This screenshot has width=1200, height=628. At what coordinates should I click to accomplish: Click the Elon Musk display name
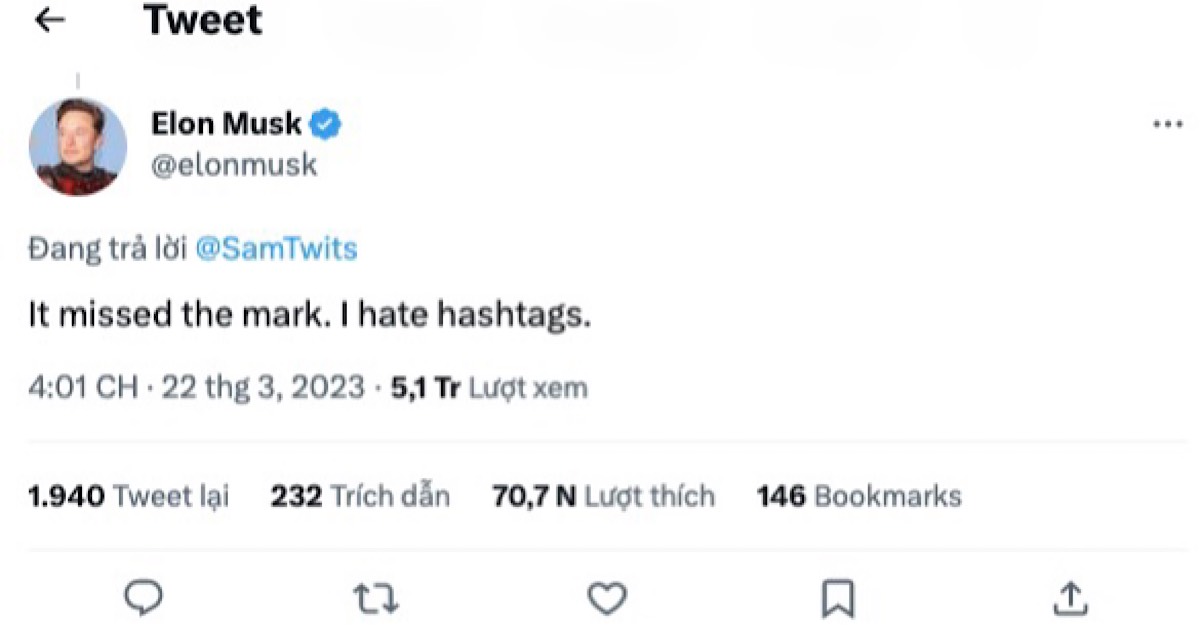point(226,124)
